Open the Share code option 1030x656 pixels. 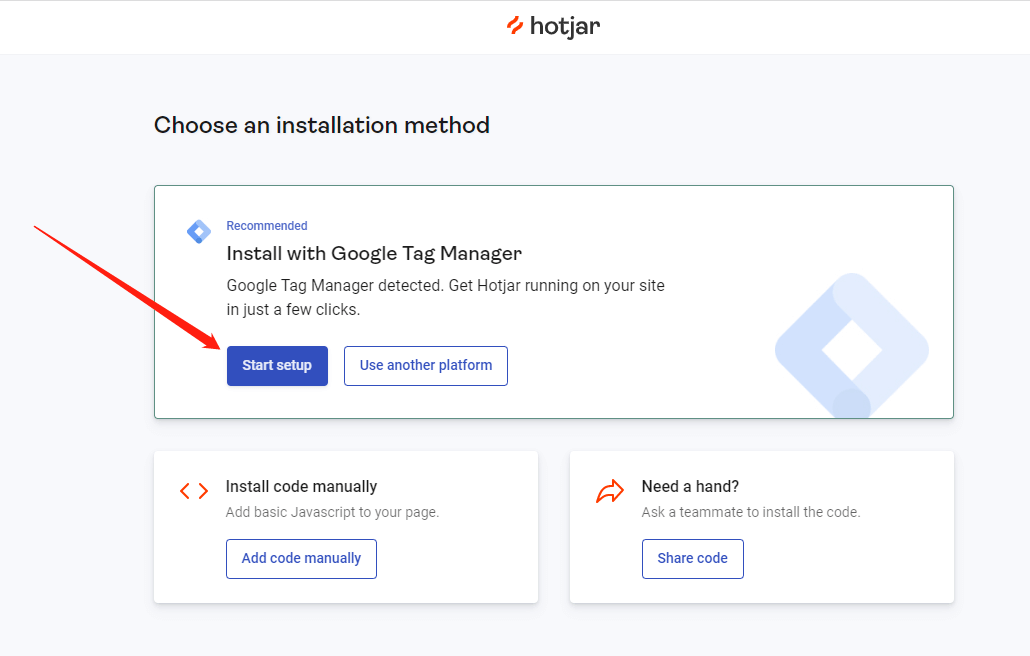pyautogui.click(x=692, y=559)
